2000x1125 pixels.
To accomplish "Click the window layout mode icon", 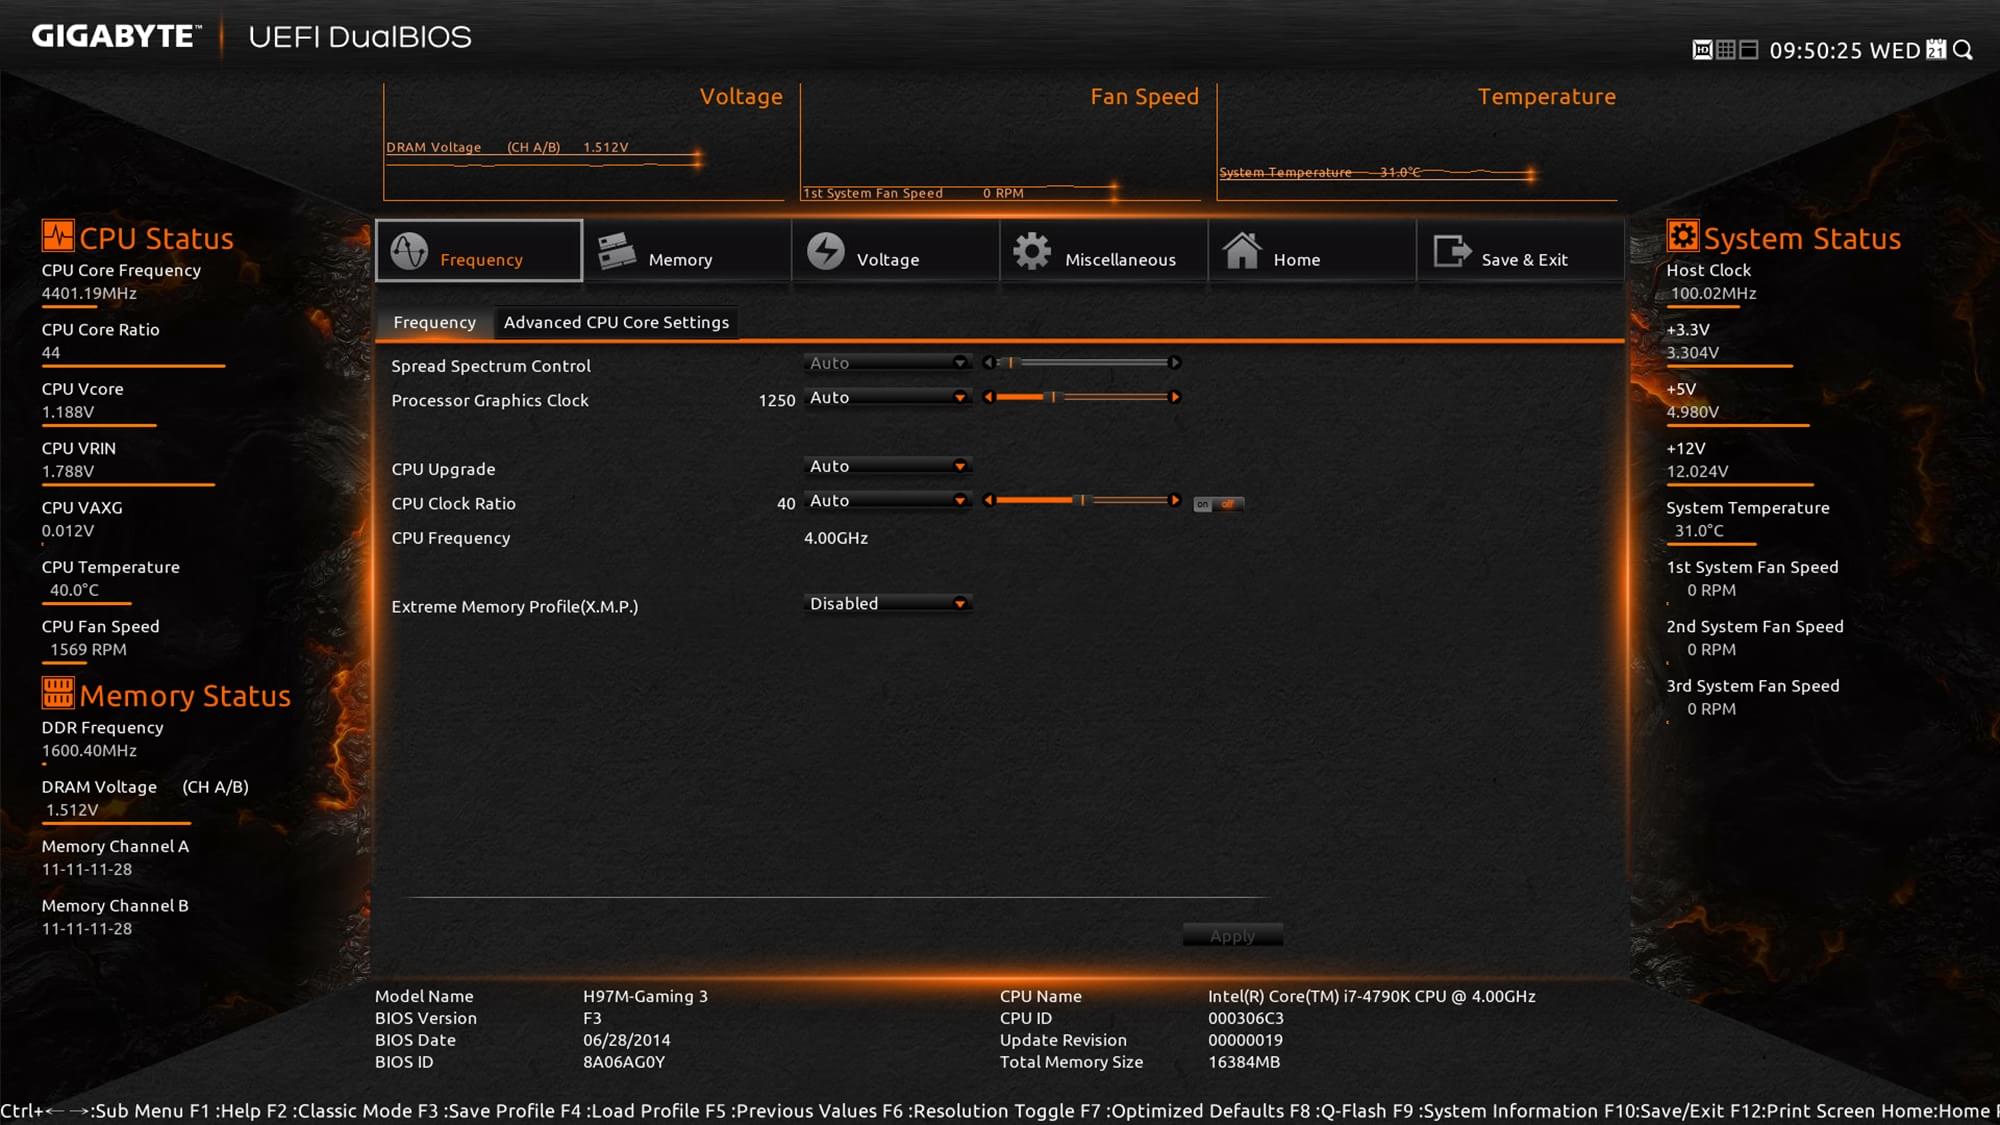I will pos(1749,50).
